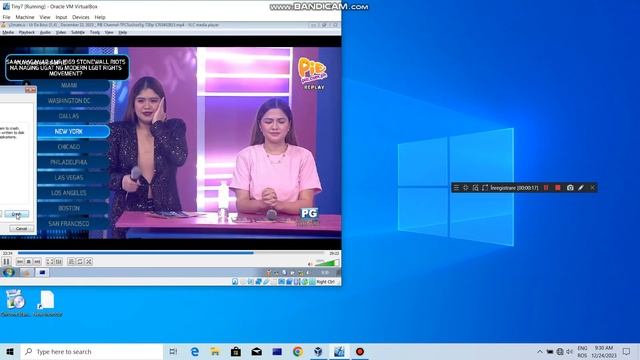
Task: Adjust the VLC volume slider
Action: coord(327,262)
